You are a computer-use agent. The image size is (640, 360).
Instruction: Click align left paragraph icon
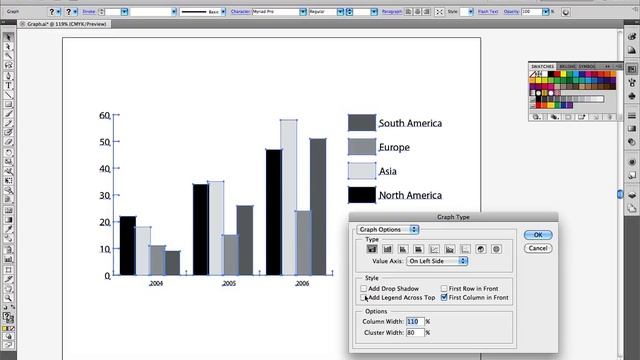click(x=408, y=12)
